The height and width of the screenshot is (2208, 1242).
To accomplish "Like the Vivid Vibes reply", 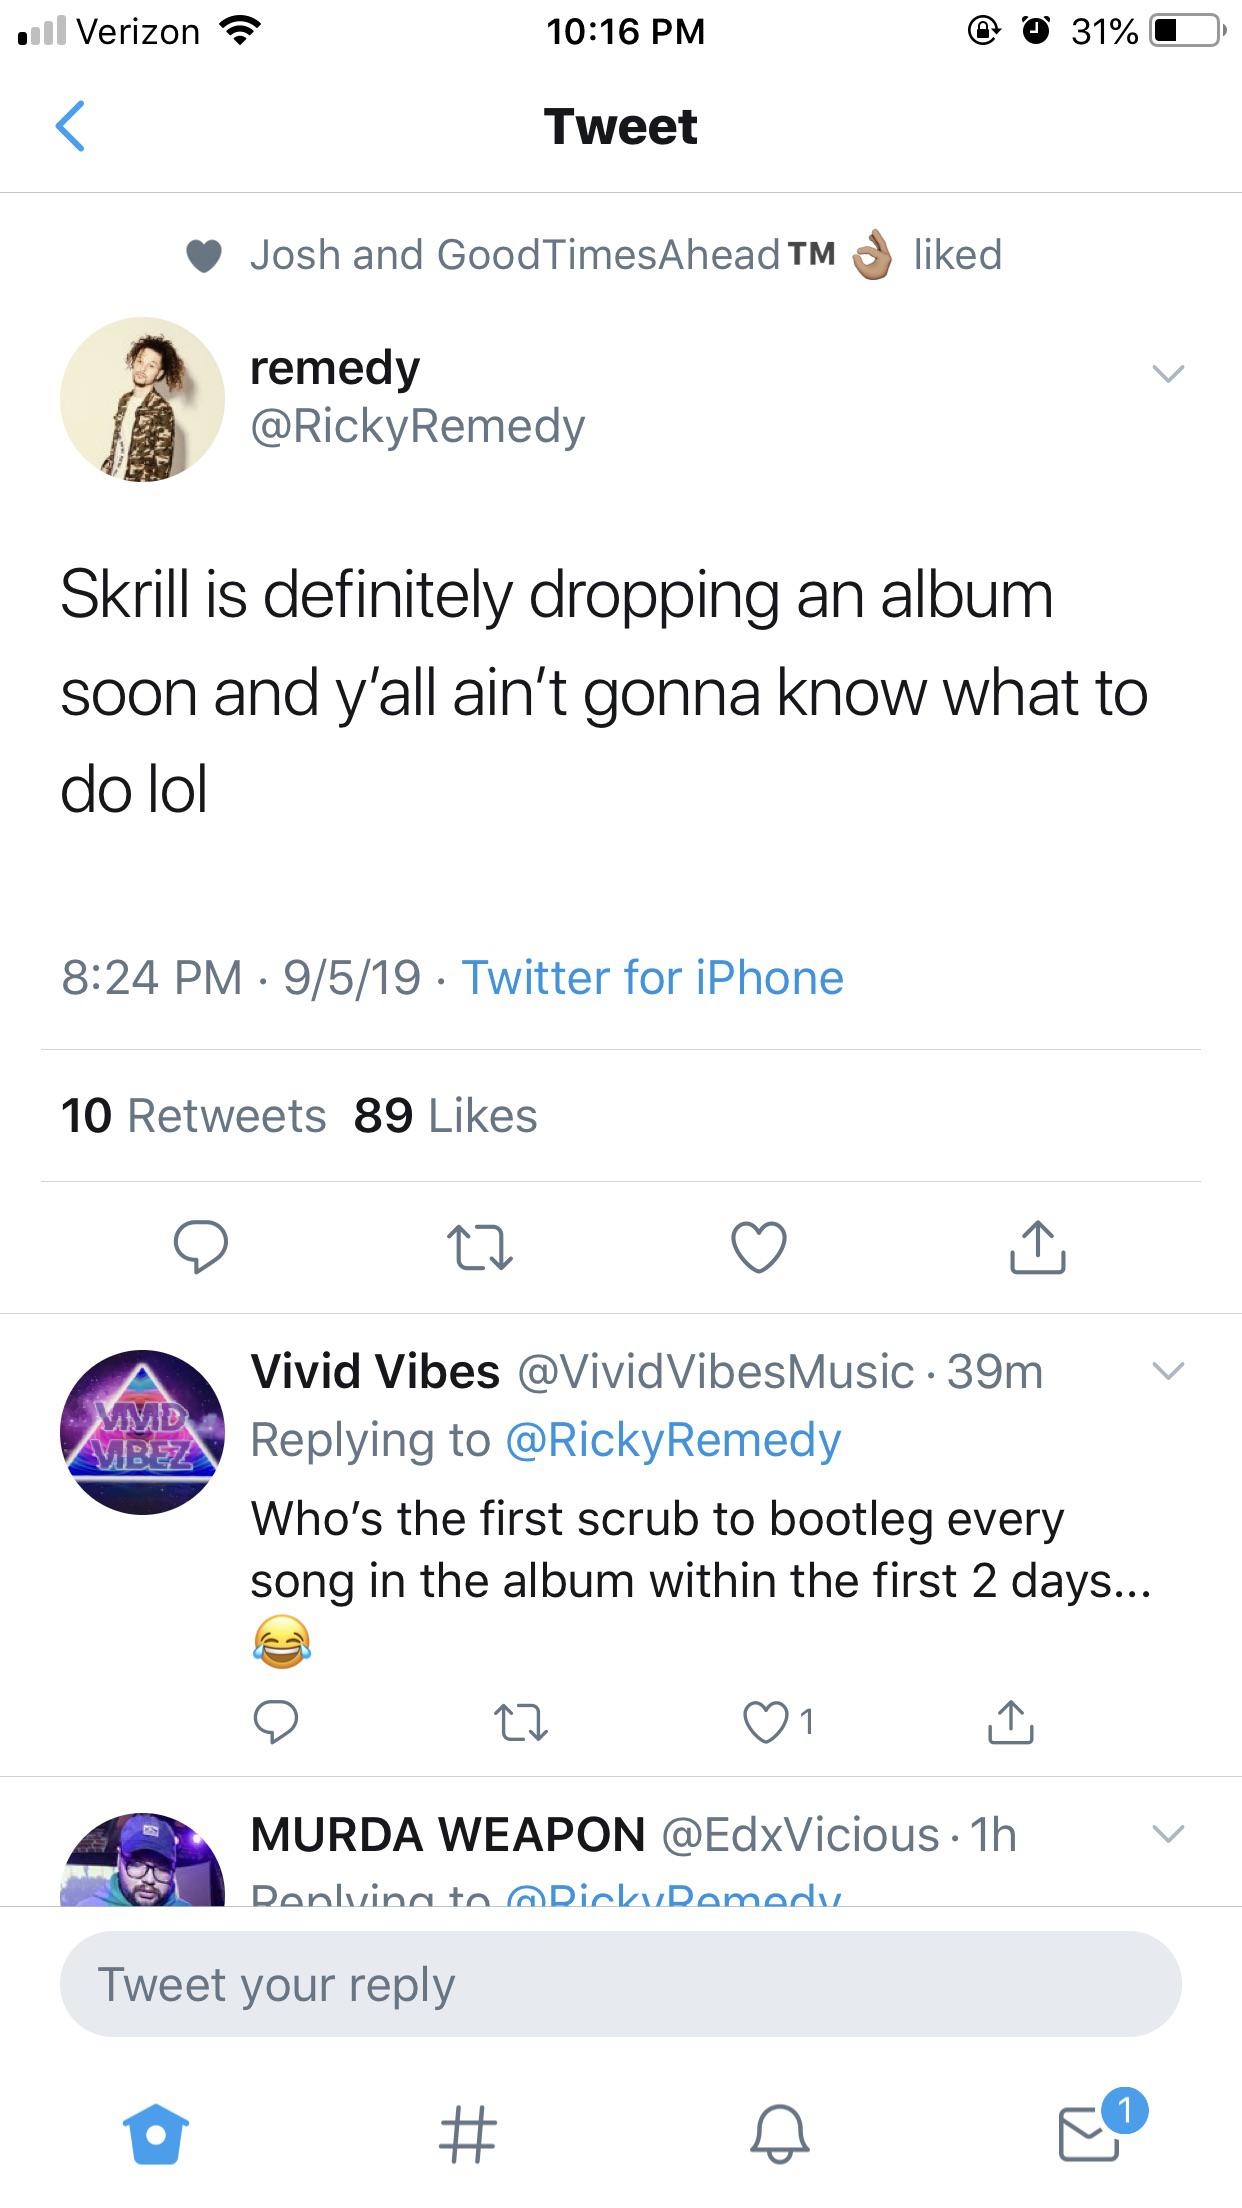I will (766, 1722).
